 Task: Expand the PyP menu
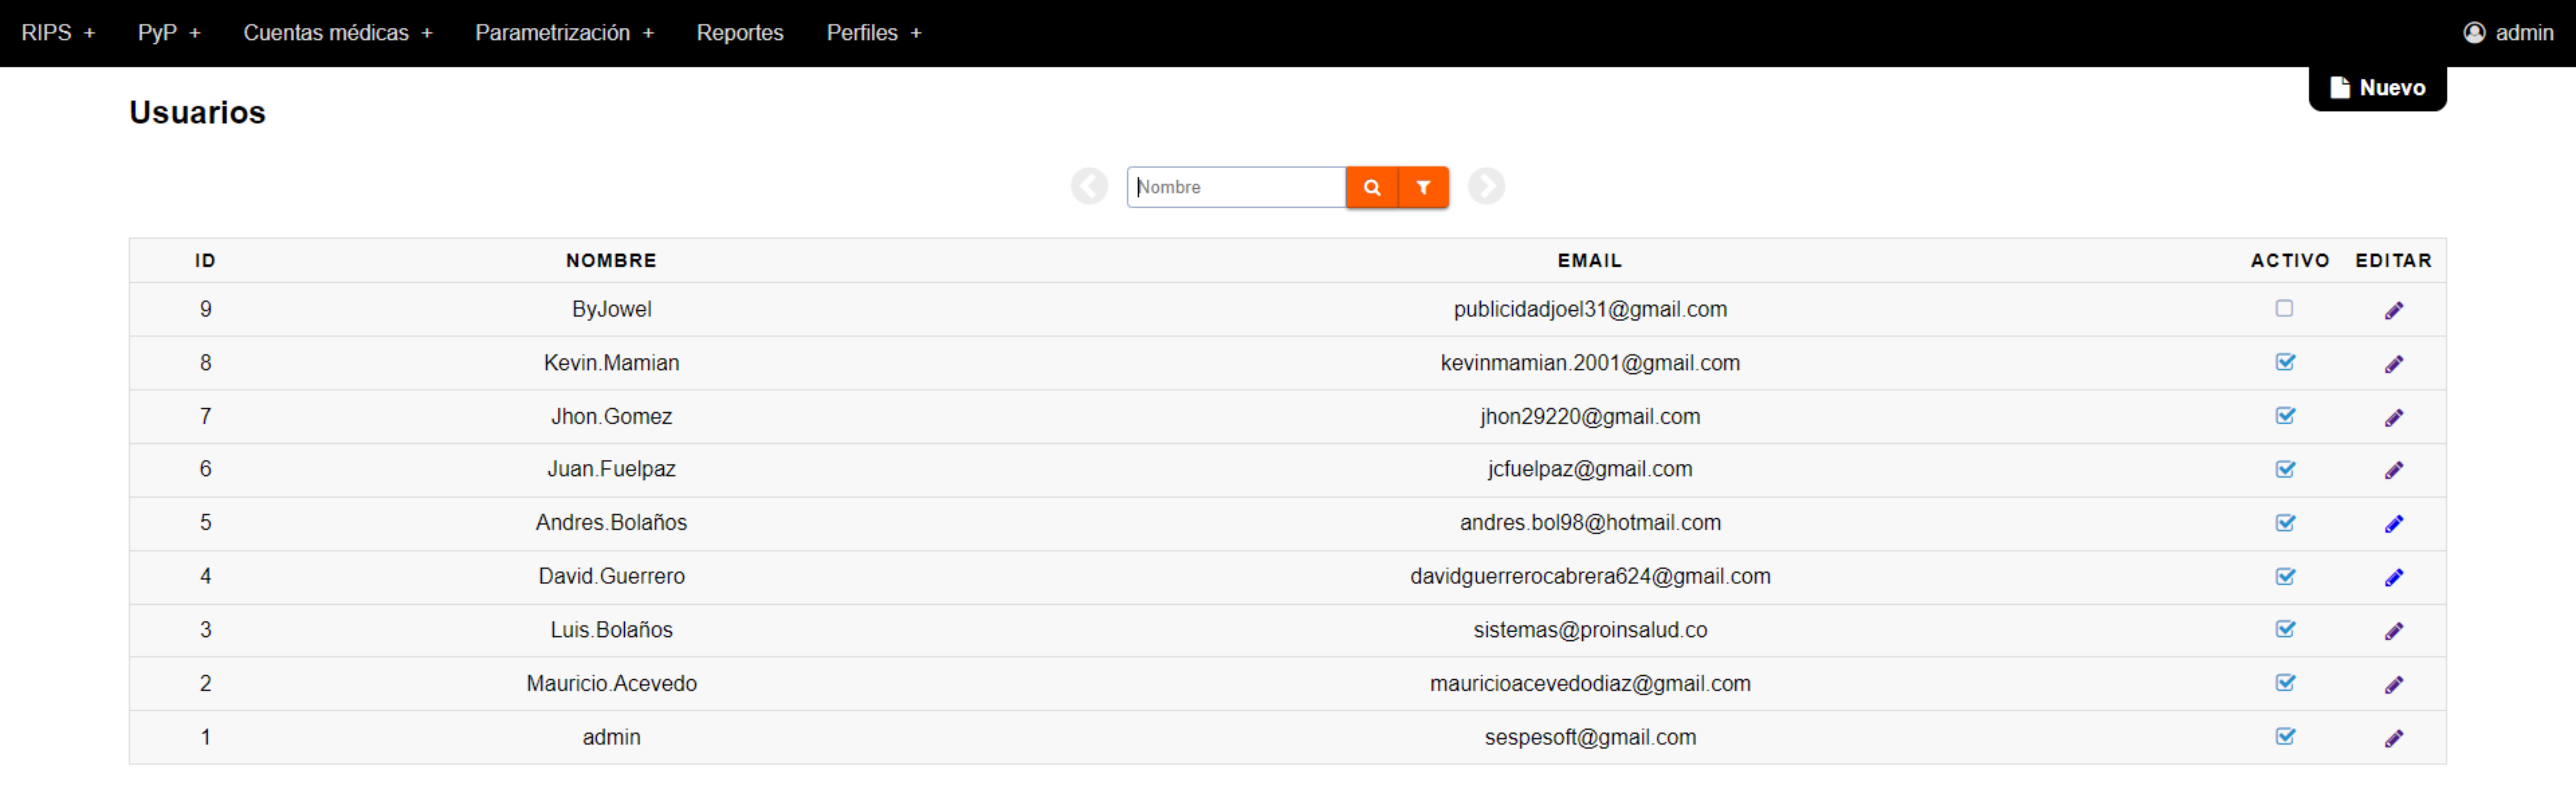169,33
